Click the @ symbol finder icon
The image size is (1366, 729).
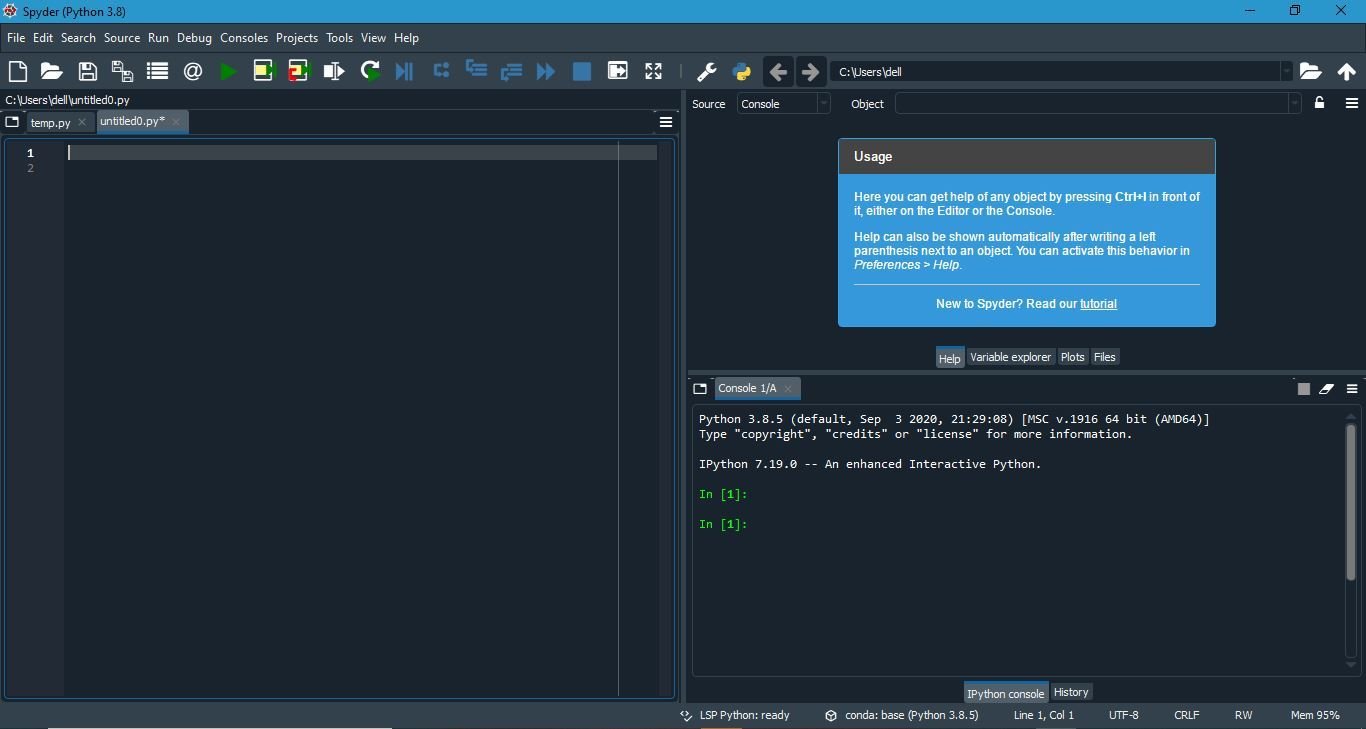[x=193, y=71]
